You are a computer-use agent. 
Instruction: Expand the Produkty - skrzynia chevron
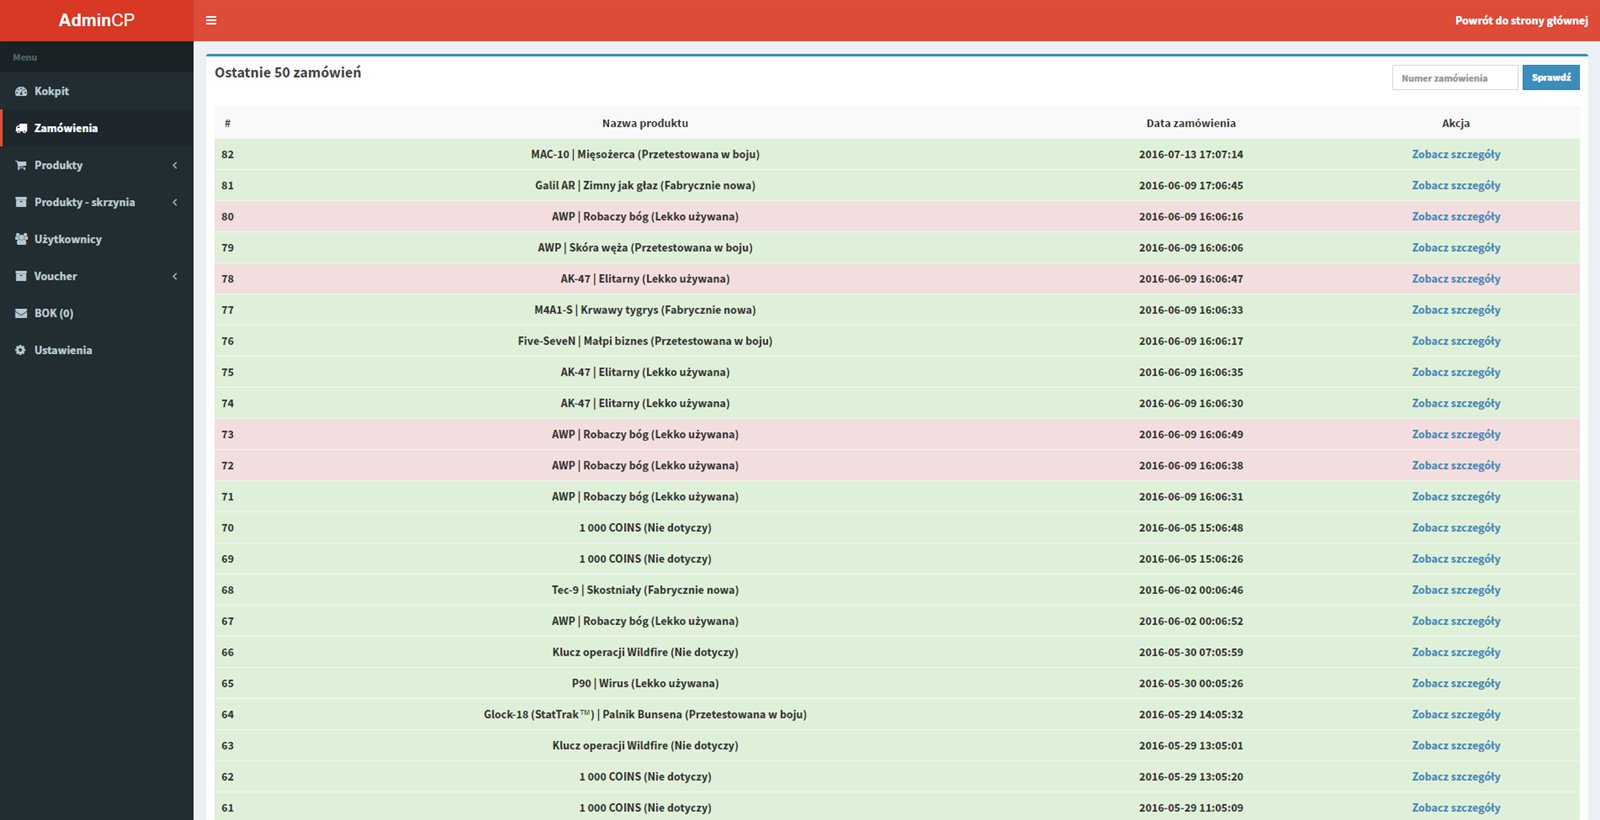175,202
